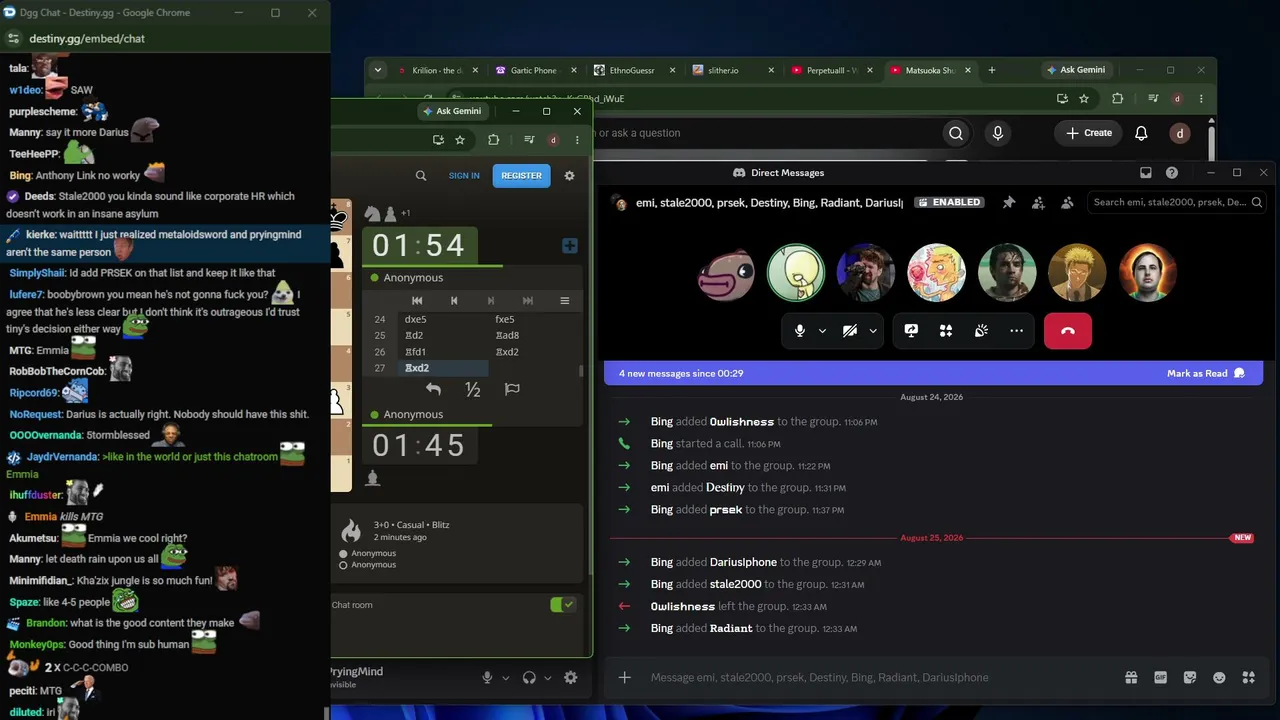Offer a draw in the chess game
The image size is (1280, 720).
click(x=473, y=389)
